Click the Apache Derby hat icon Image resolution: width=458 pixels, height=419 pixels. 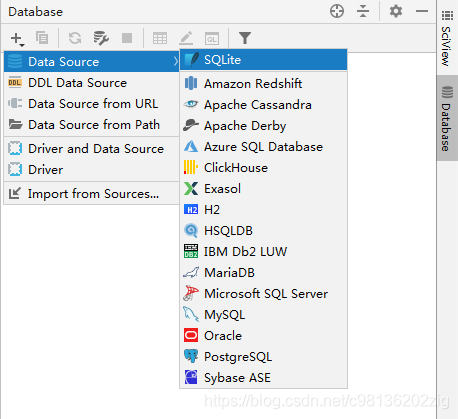coord(191,125)
